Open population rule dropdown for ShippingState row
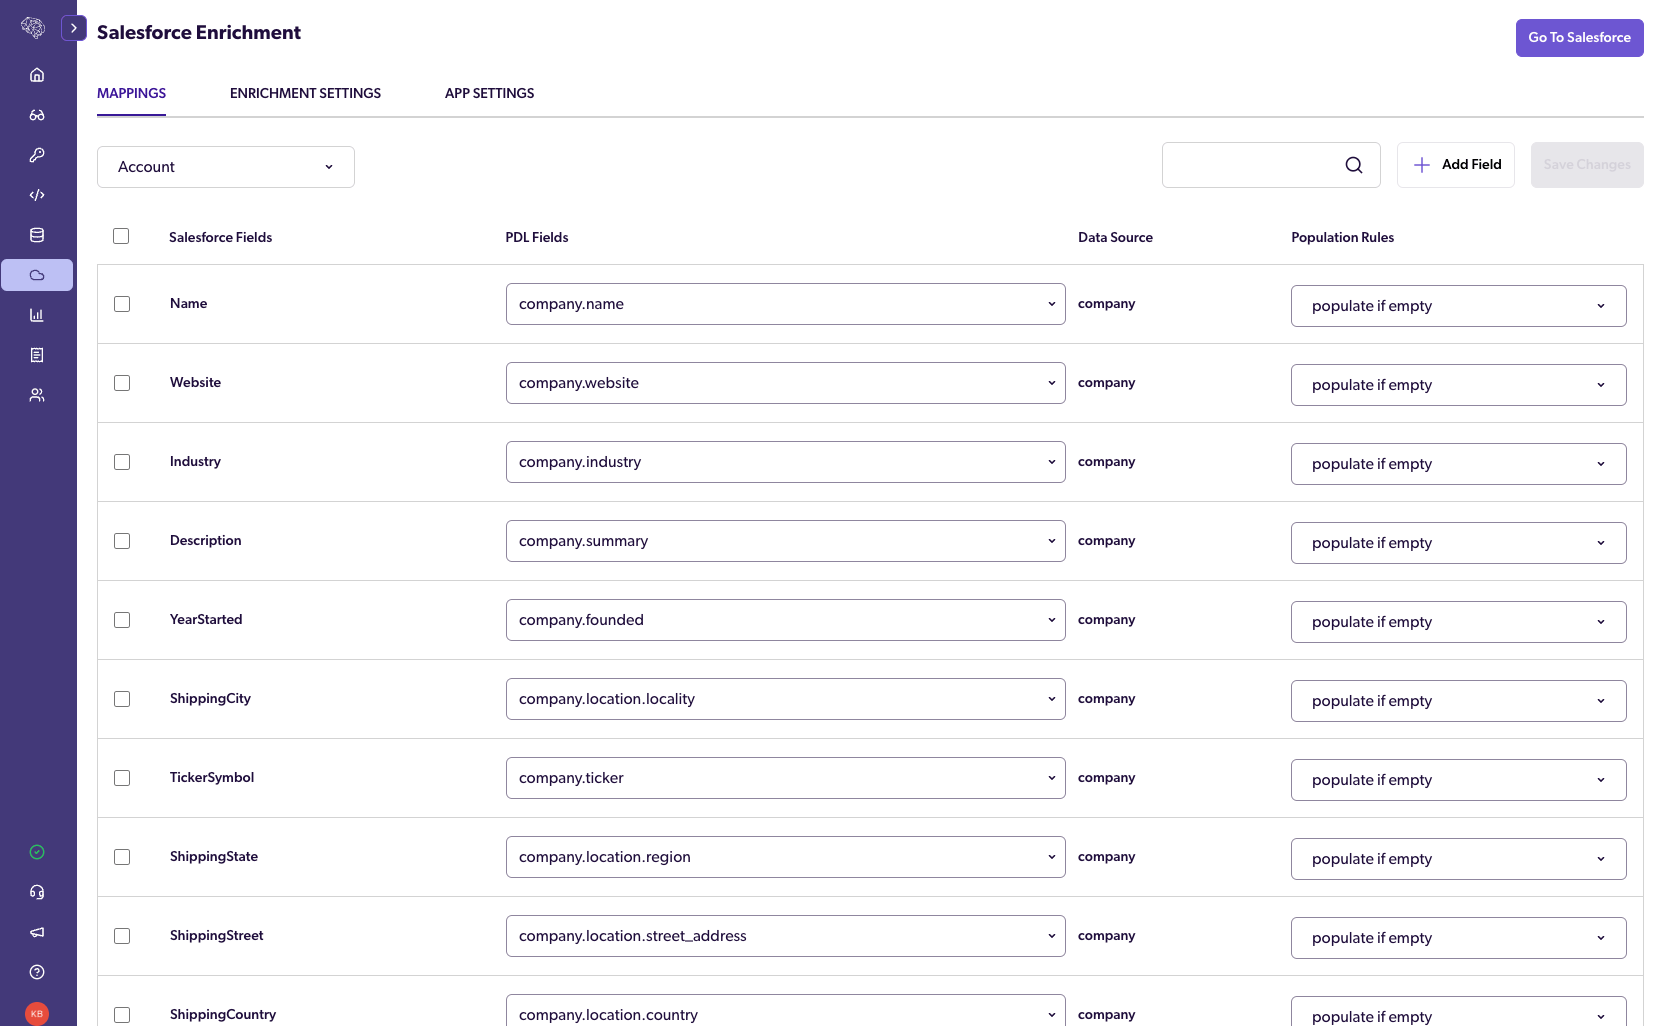 1459,859
